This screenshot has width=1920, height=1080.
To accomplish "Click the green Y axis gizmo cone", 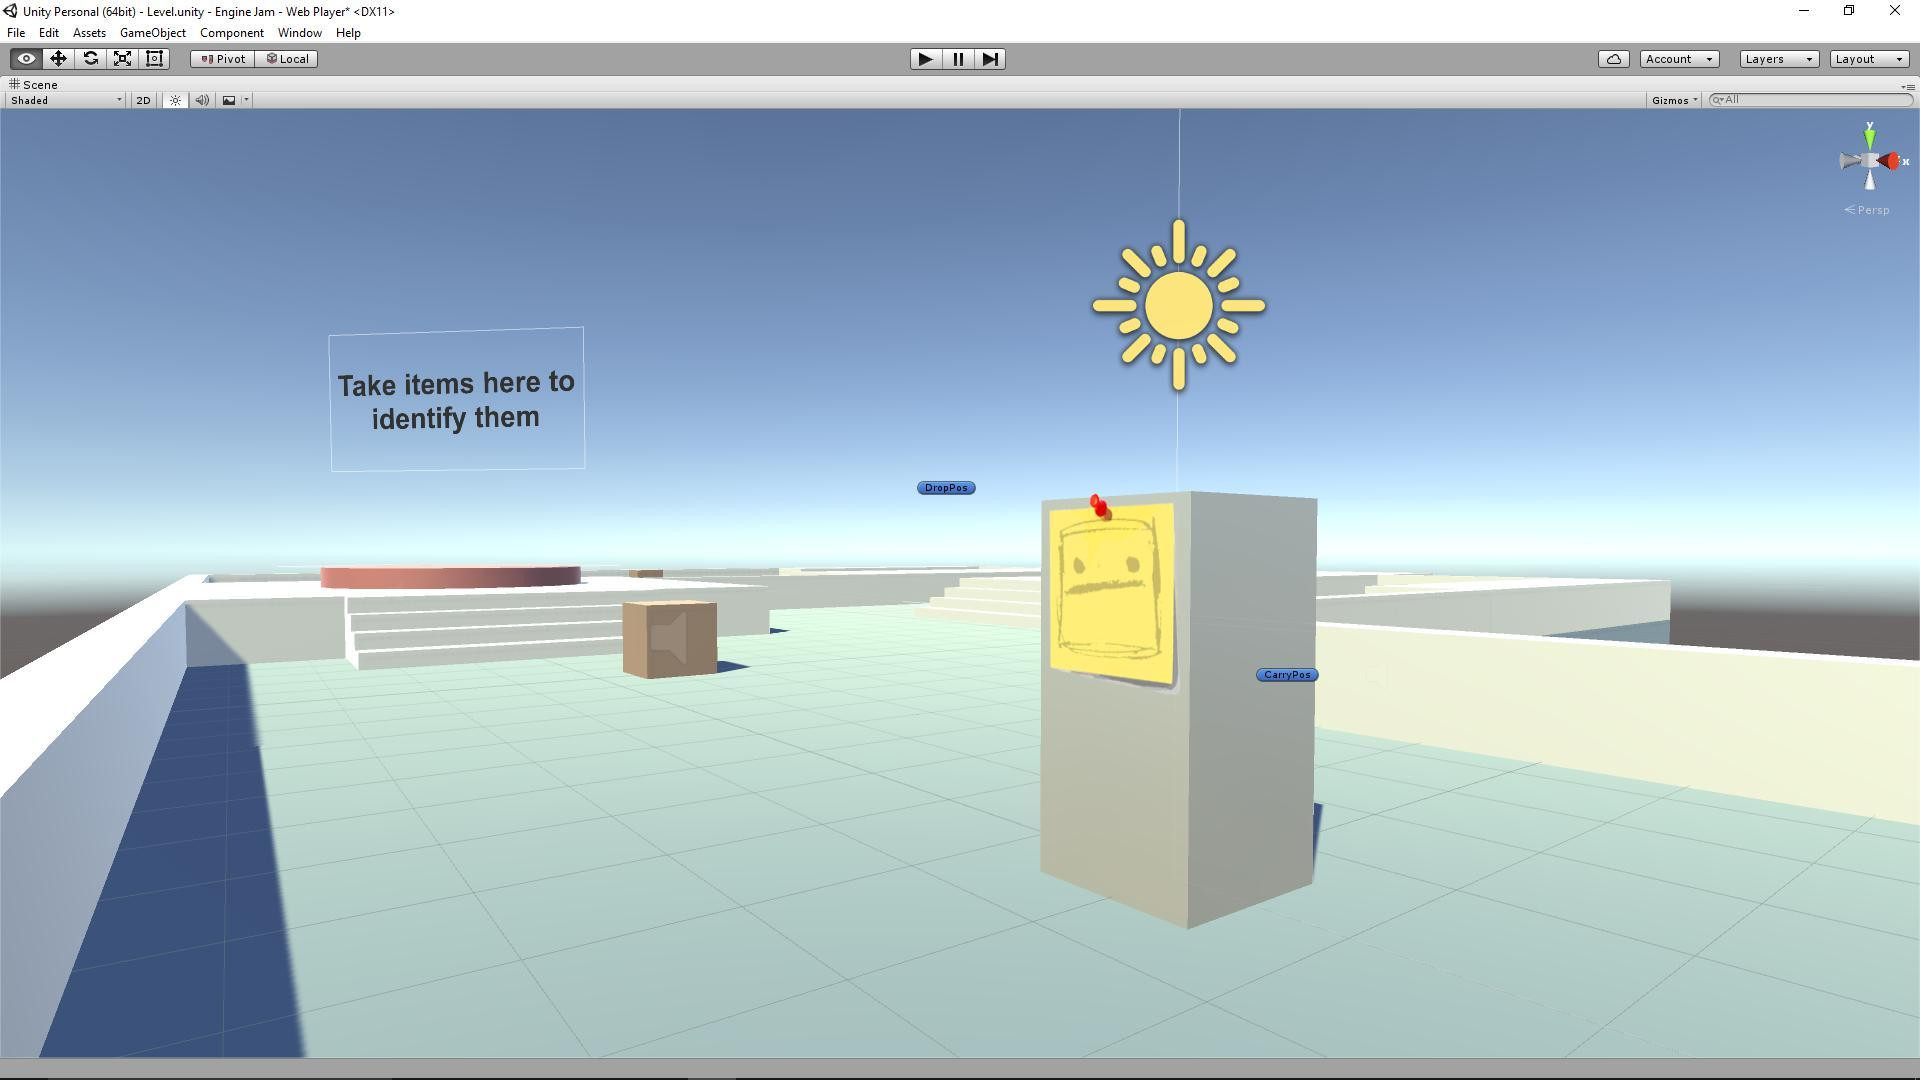I will tap(1869, 138).
